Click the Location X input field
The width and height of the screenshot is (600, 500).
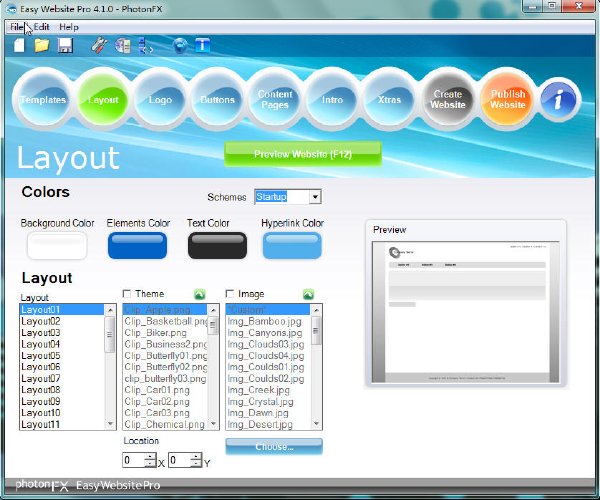click(134, 460)
